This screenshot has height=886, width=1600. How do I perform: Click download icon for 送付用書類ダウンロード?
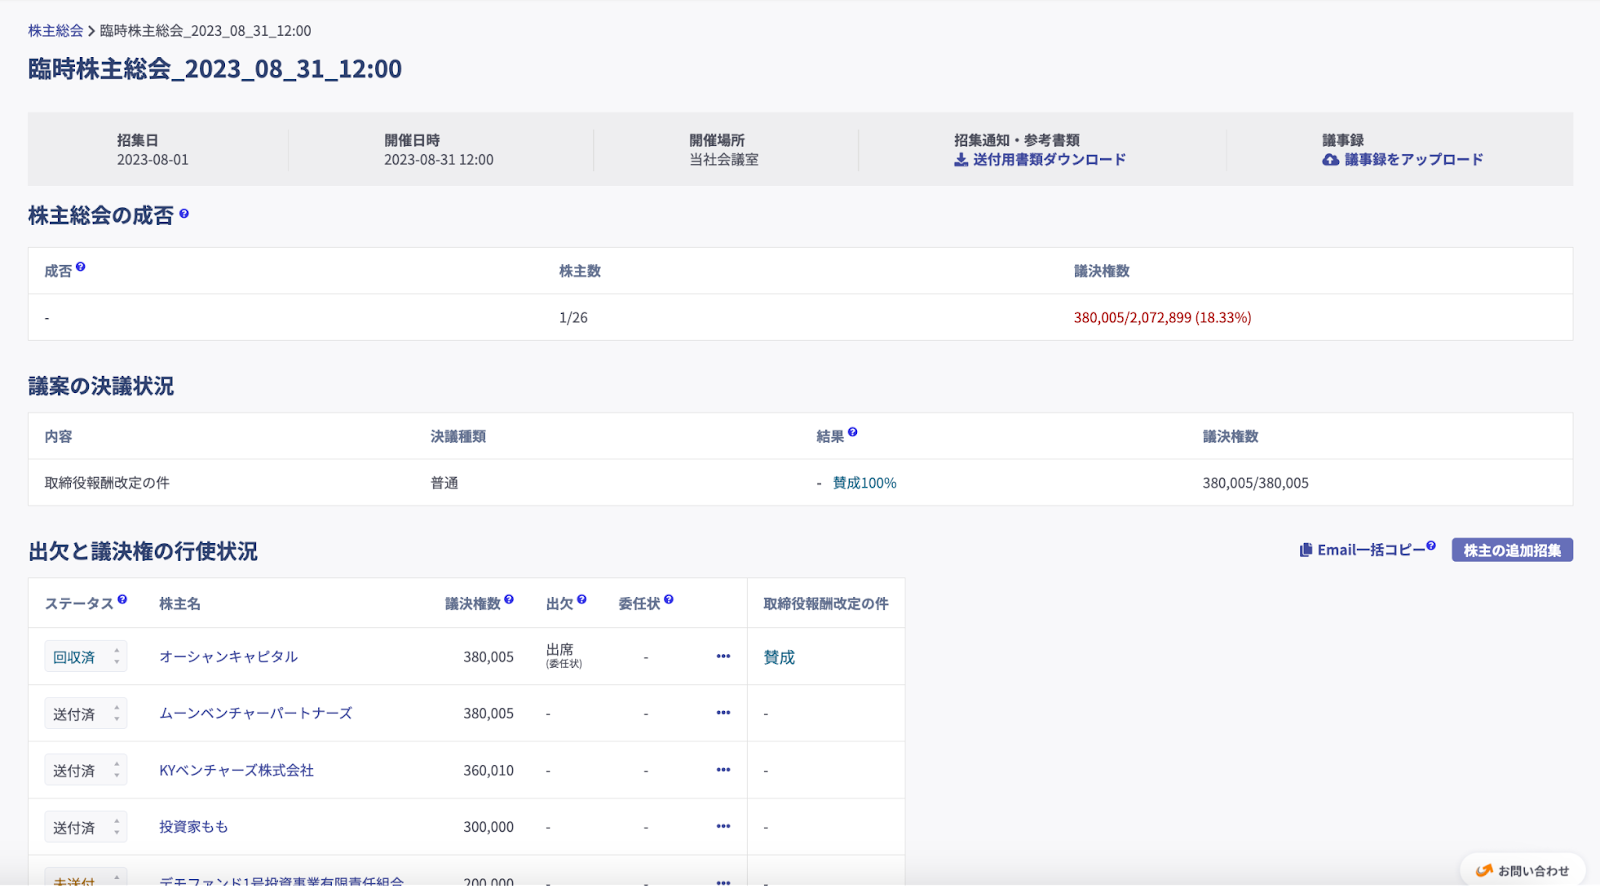(961, 160)
